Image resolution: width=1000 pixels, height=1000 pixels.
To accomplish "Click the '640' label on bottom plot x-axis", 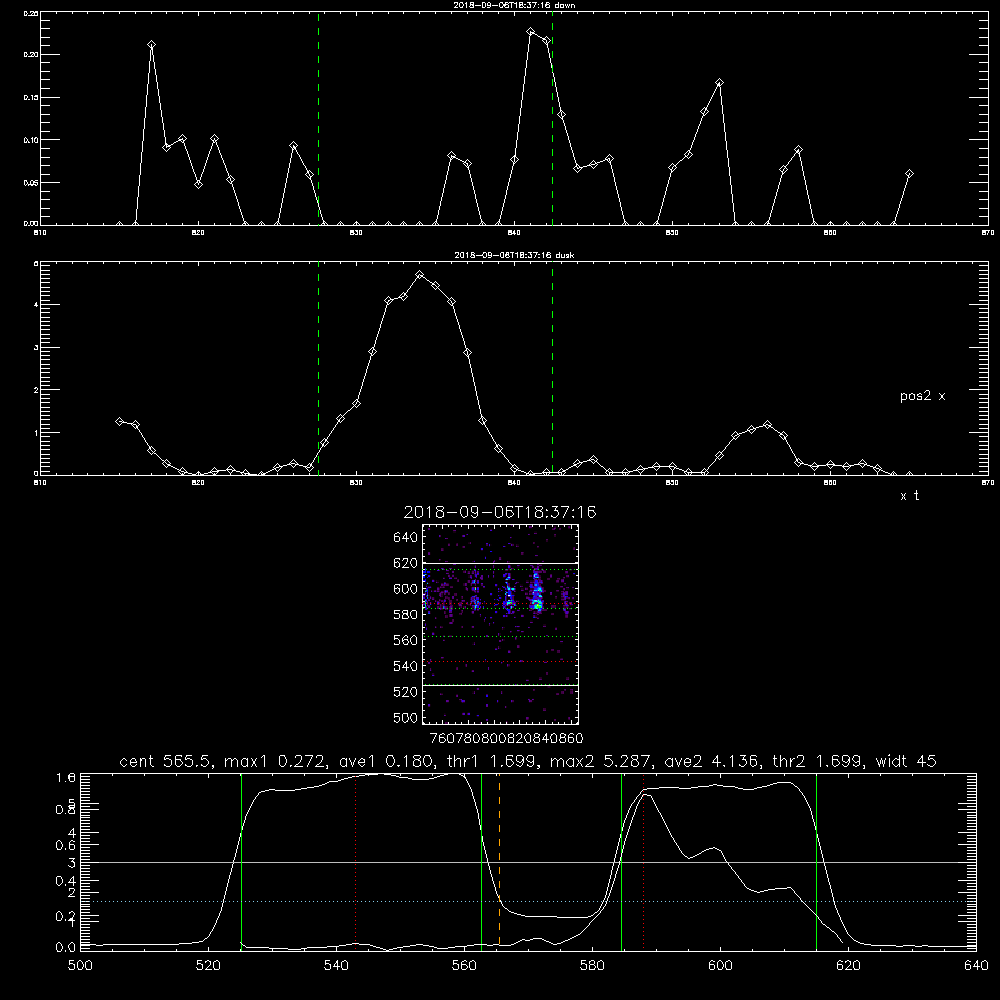I will click(976, 966).
